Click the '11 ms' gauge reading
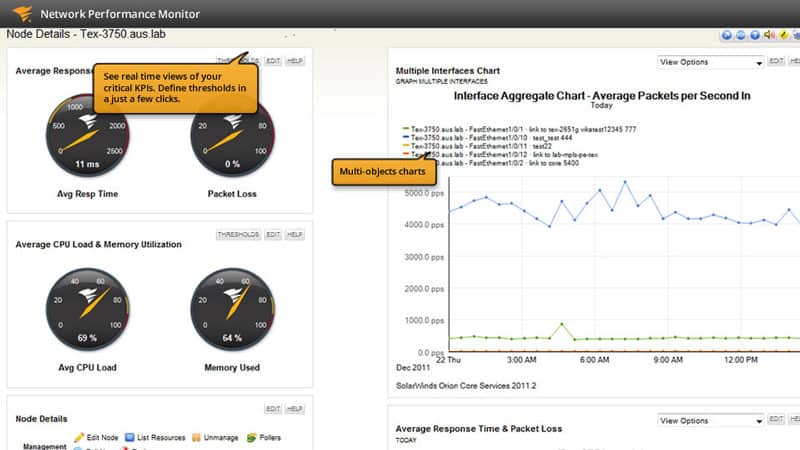This screenshot has width=800, height=450. point(87,164)
